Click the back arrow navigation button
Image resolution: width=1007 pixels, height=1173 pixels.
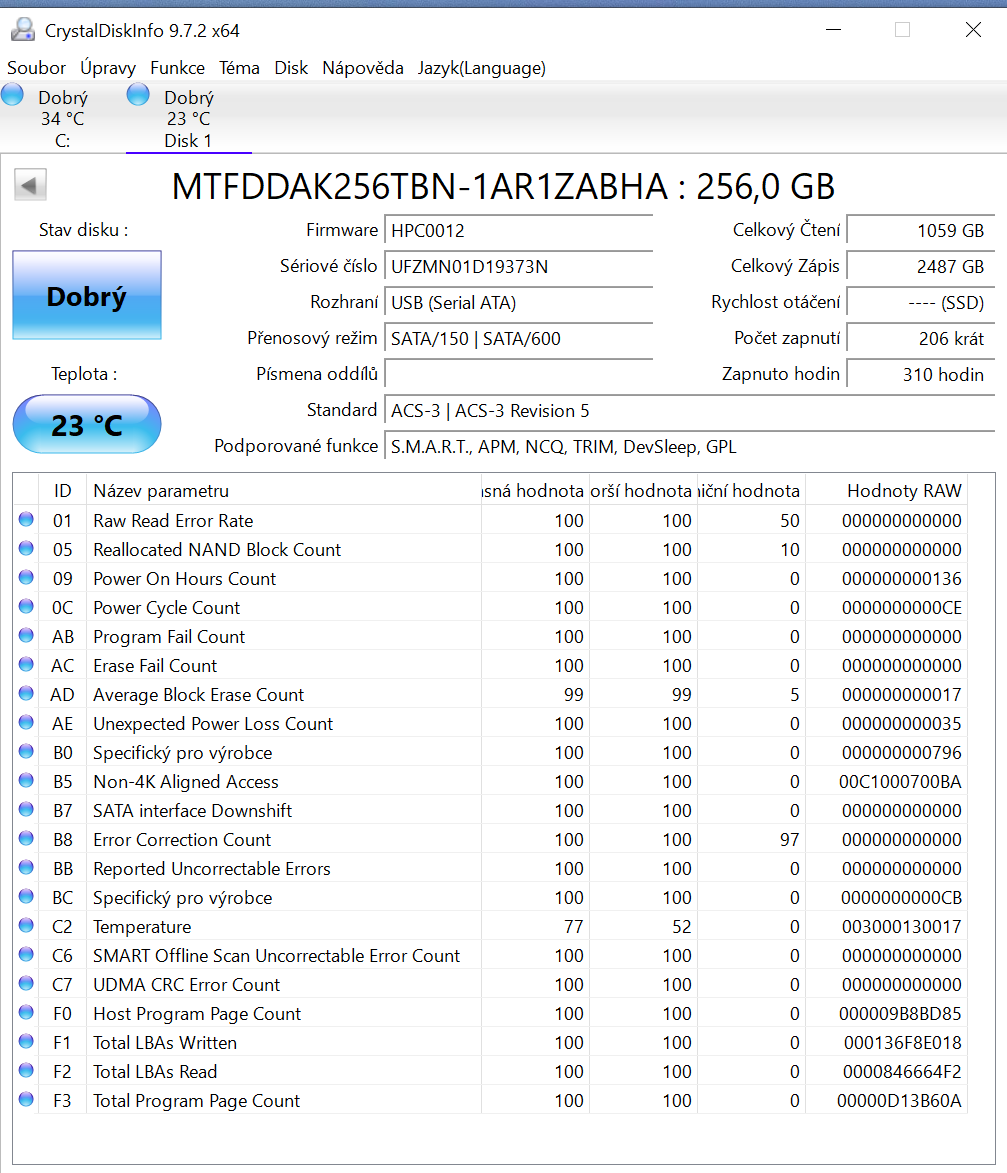pyautogui.click(x=30, y=184)
